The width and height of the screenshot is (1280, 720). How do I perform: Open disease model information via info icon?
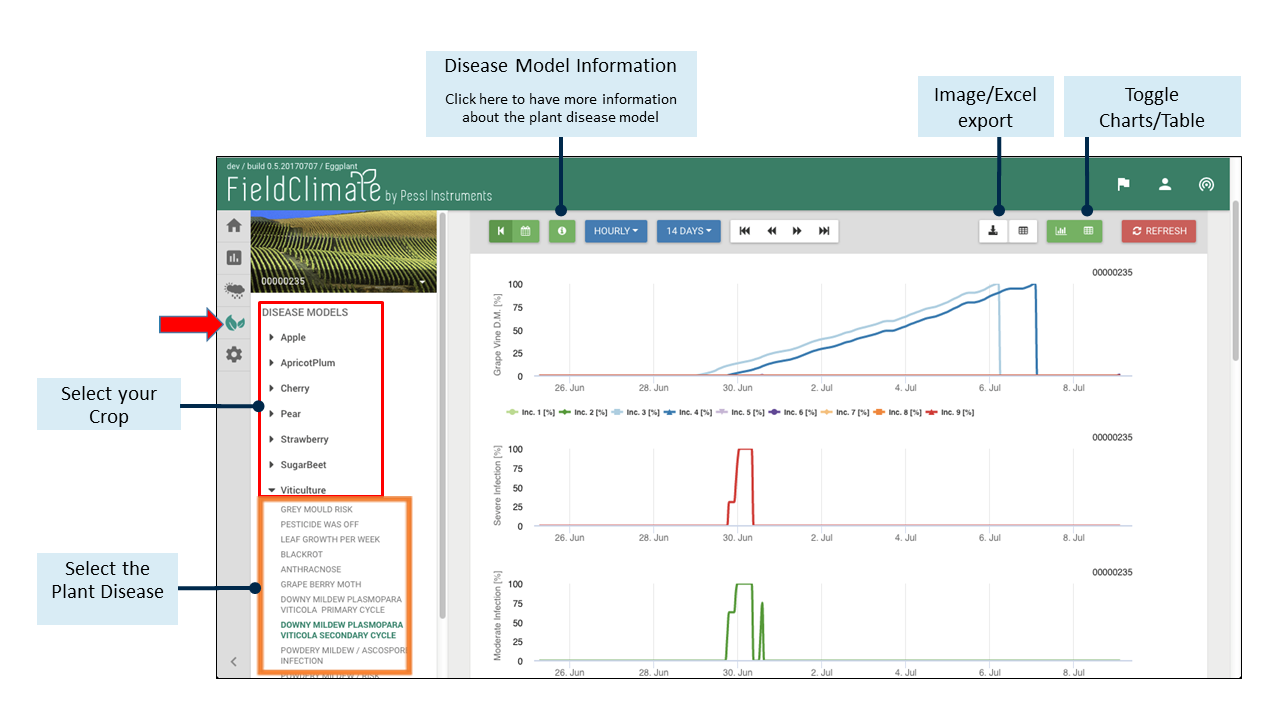pyautogui.click(x=562, y=231)
